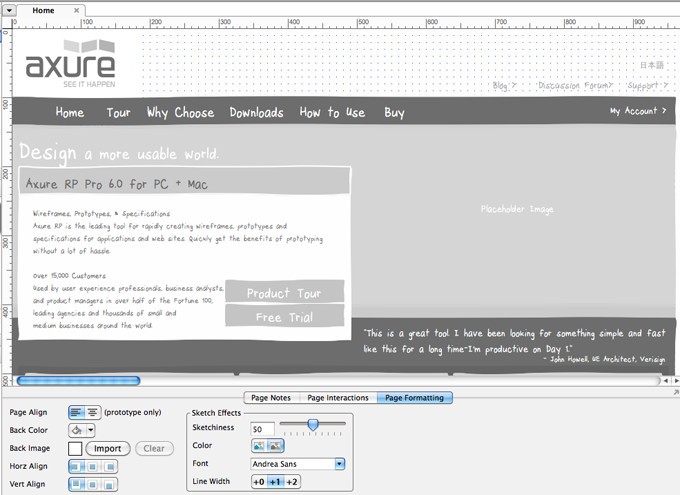Switch to the Page Notes tab
680x495 pixels.
tap(271, 398)
